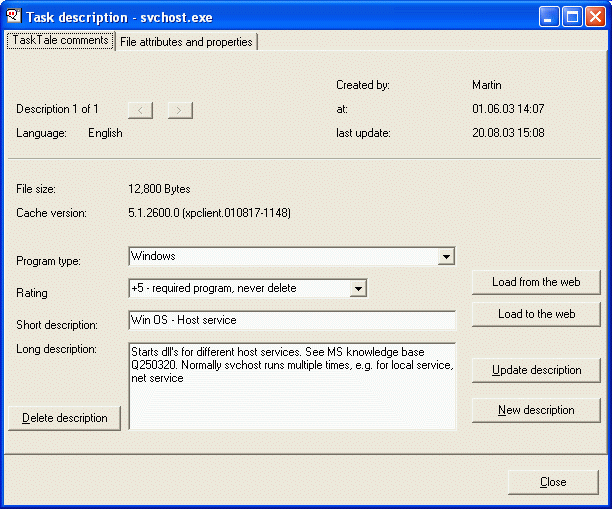Click the Delete description button

point(65,418)
